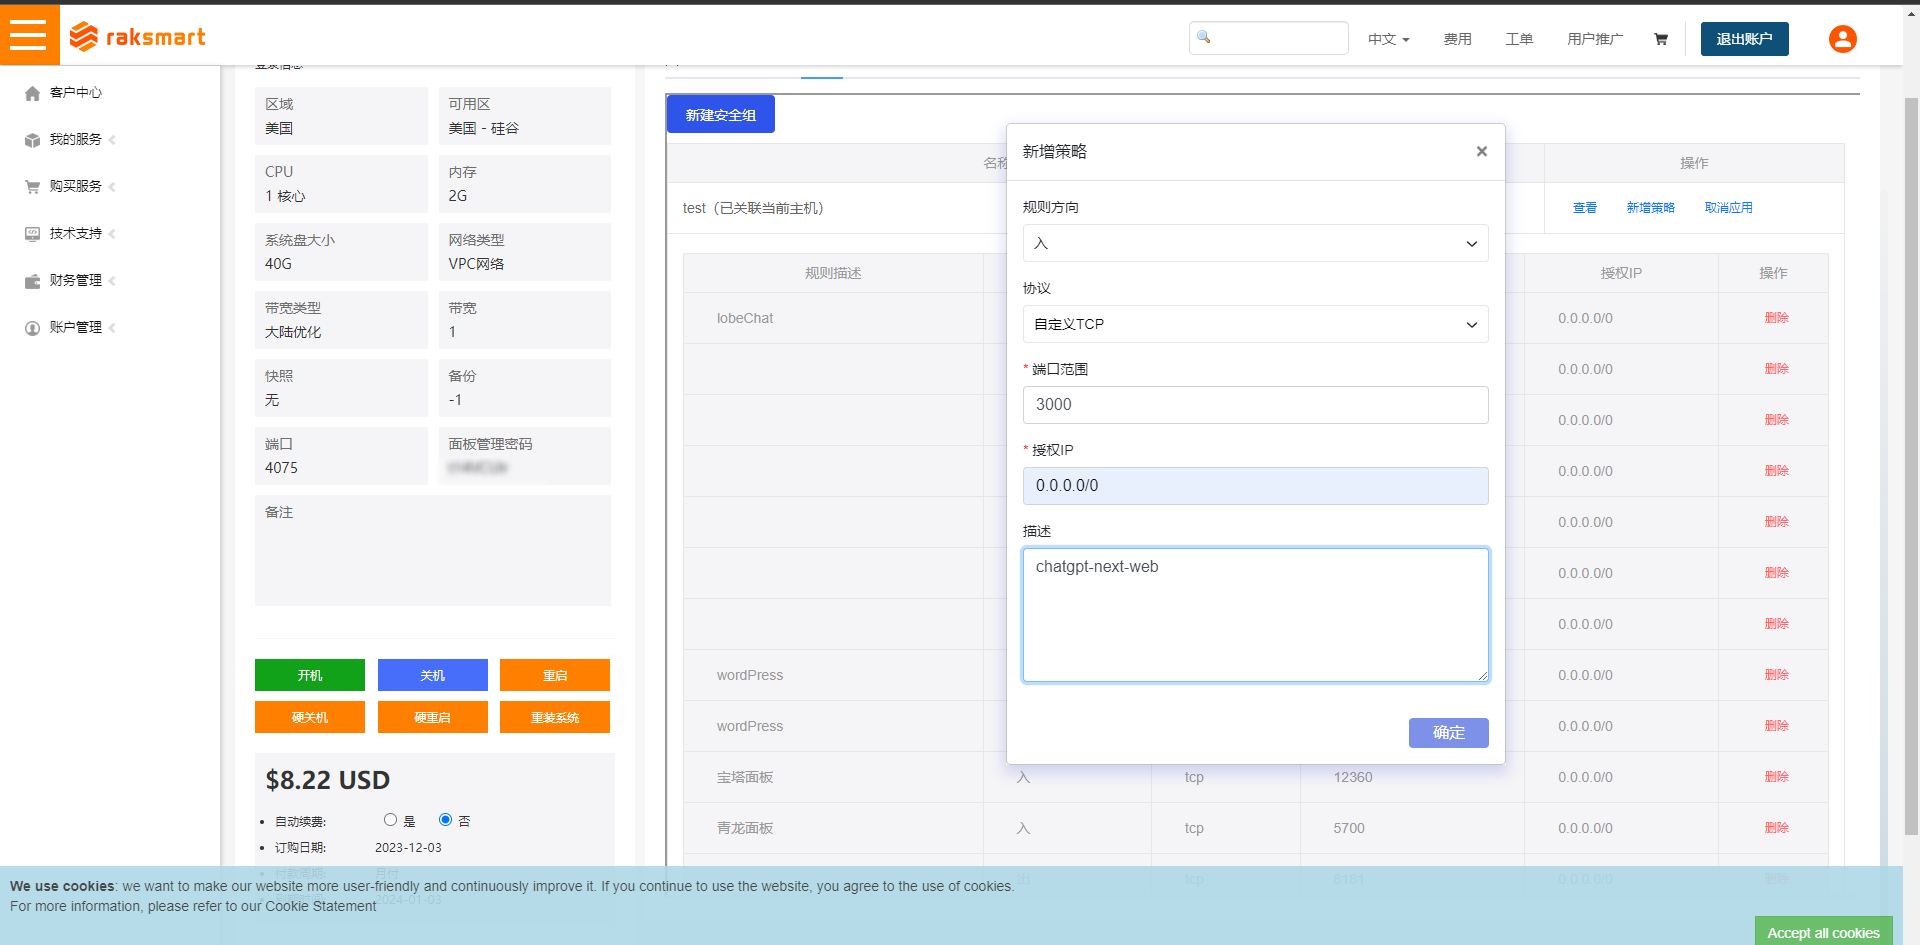Open 我的服务 sidebar section
This screenshot has width=1920, height=945.
click(74, 139)
